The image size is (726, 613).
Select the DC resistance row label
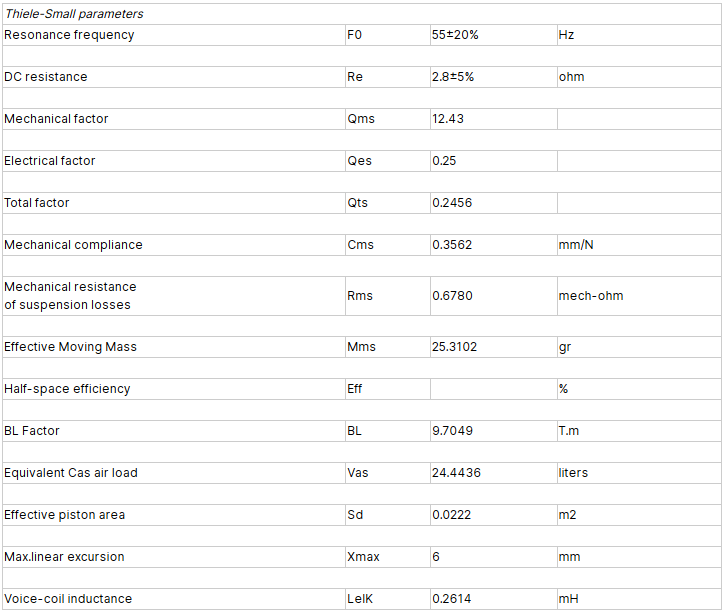[46, 77]
